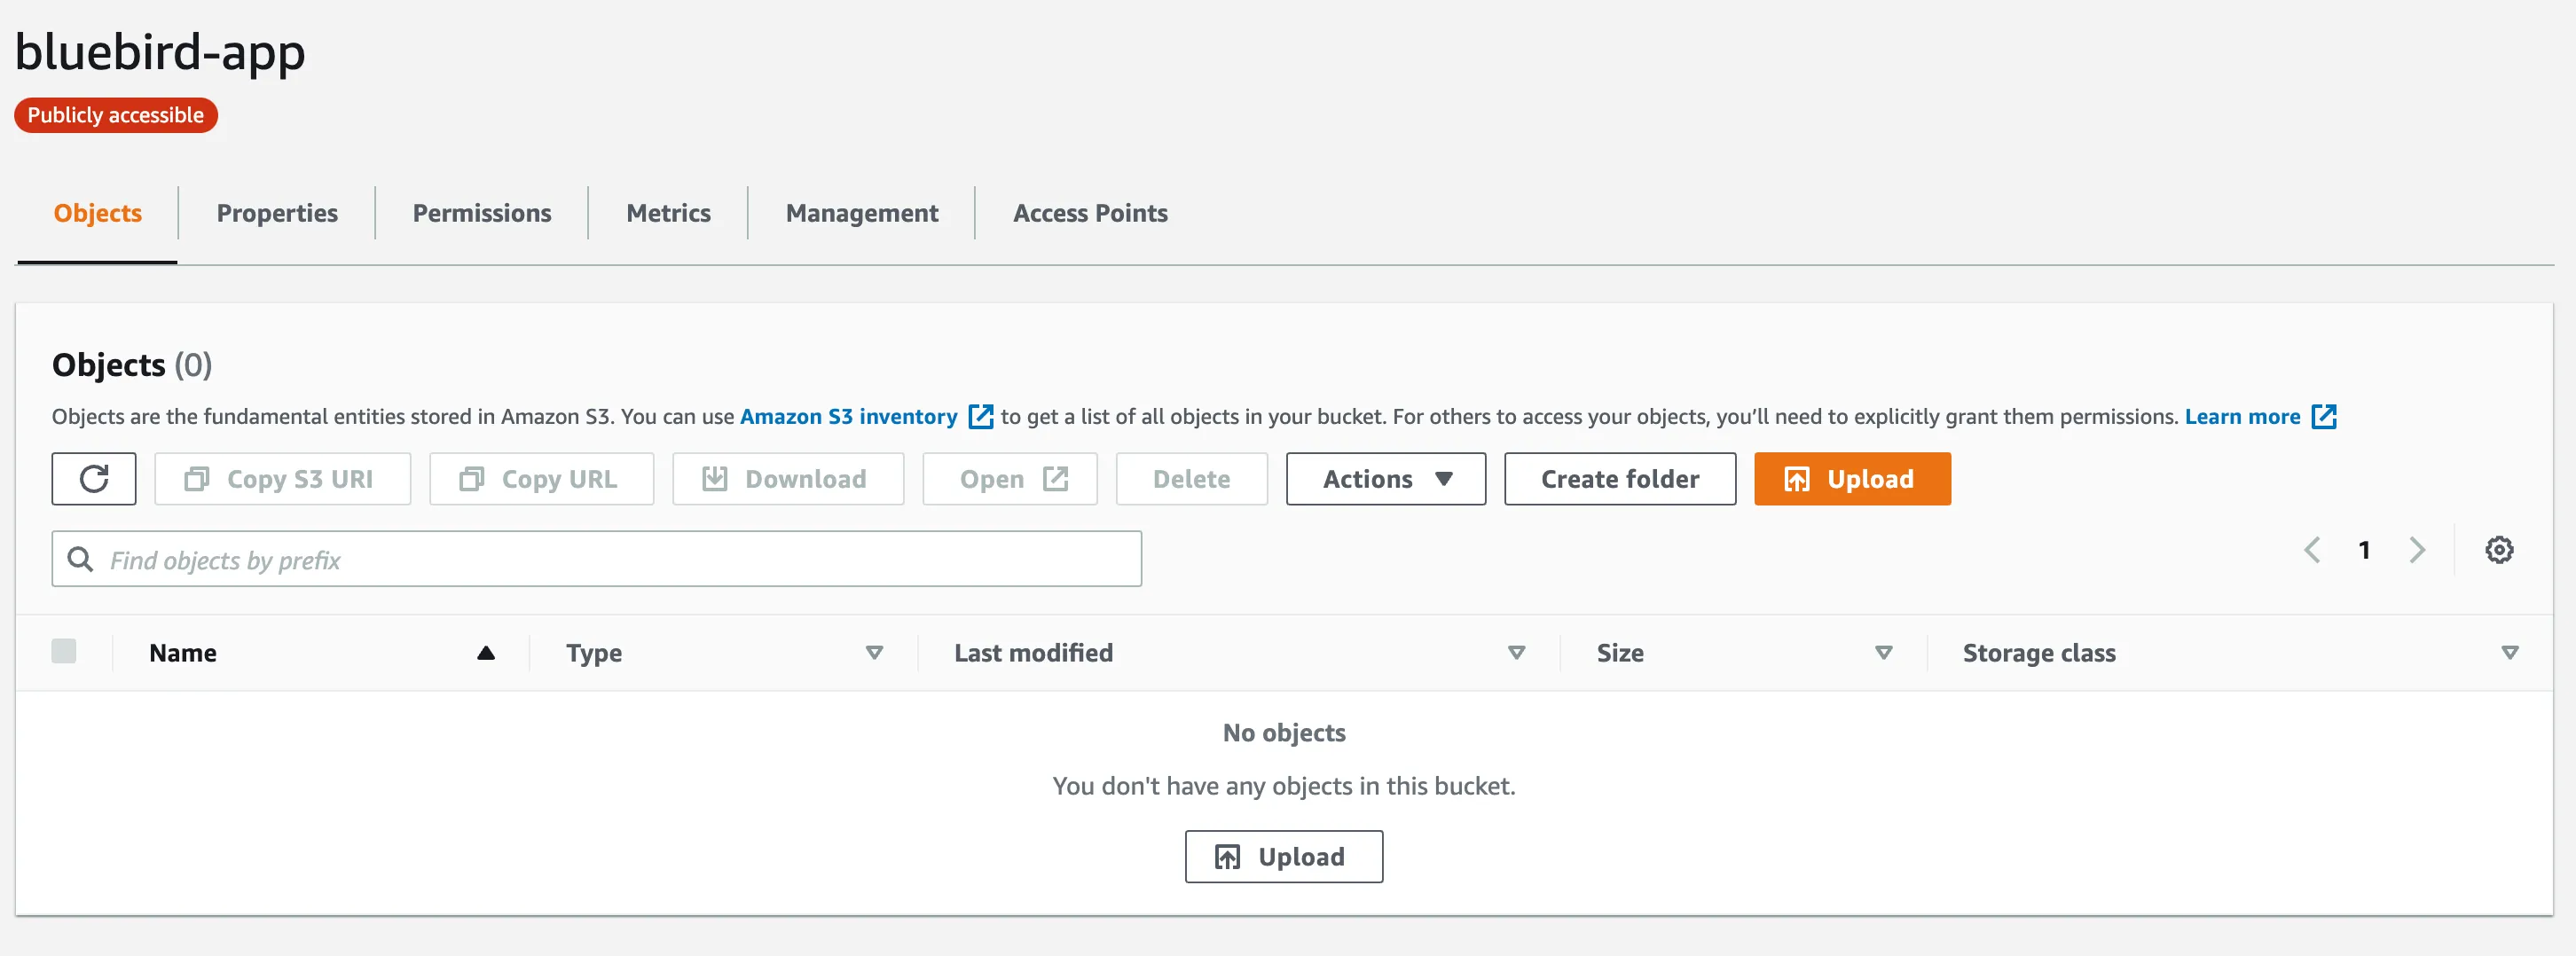Open the Properties tab
The width and height of the screenshot is (2576, 956).
tap(277, 213)
